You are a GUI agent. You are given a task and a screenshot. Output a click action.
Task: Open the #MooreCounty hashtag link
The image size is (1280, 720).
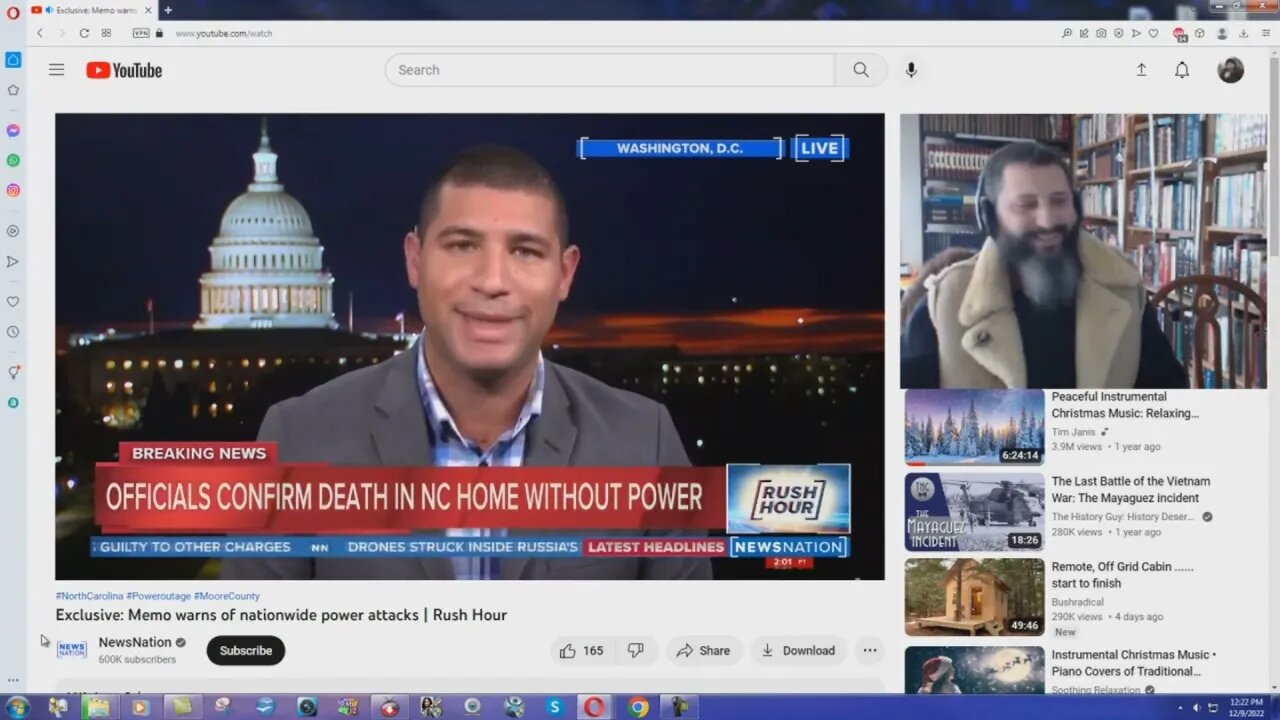[x=227, y=596]
